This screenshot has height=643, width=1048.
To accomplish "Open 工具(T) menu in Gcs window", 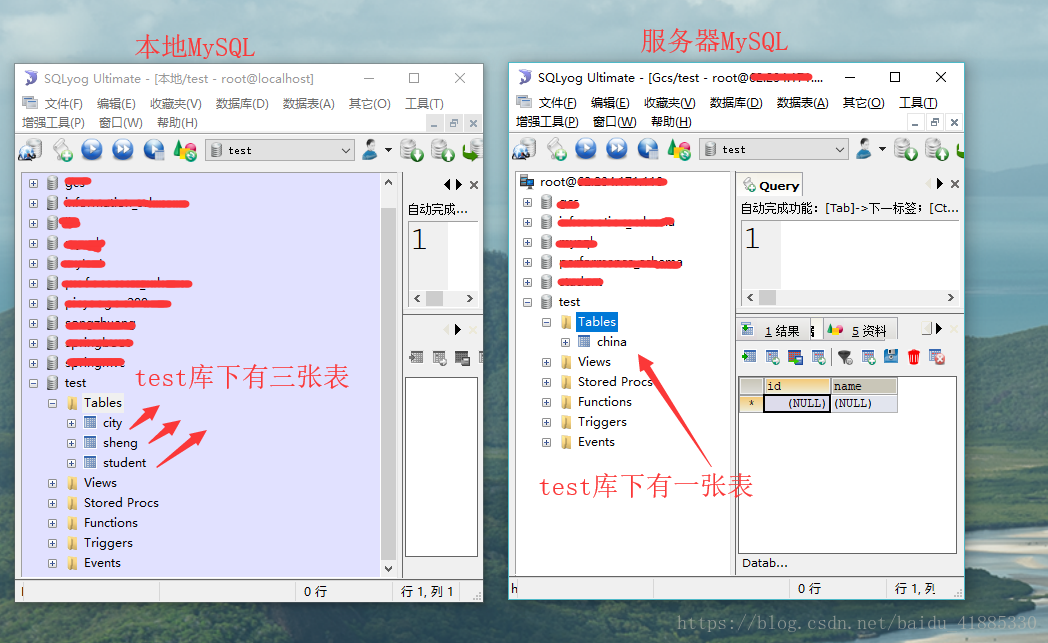I will tap(918, 103).
